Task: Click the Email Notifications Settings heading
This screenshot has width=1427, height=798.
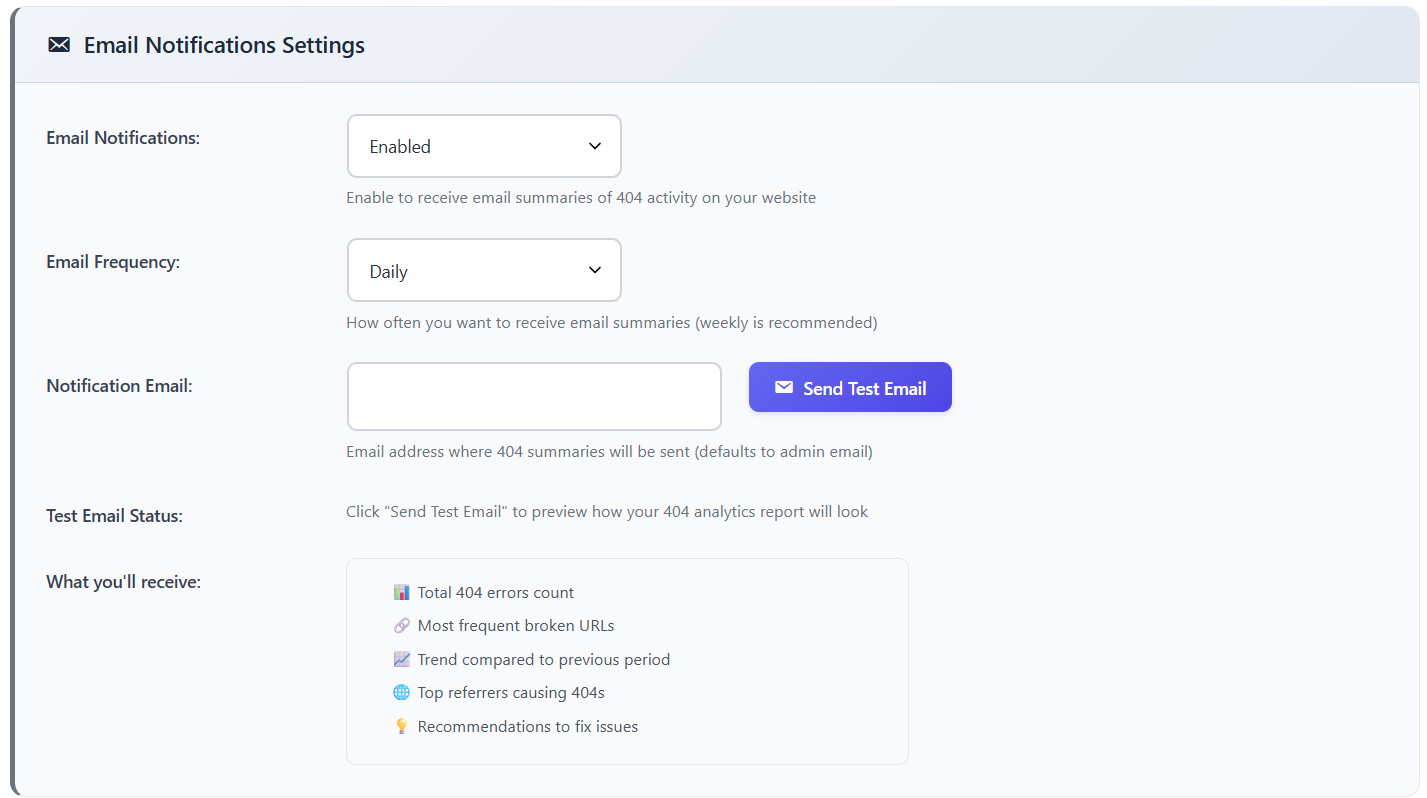Action: tap(224, 45)
